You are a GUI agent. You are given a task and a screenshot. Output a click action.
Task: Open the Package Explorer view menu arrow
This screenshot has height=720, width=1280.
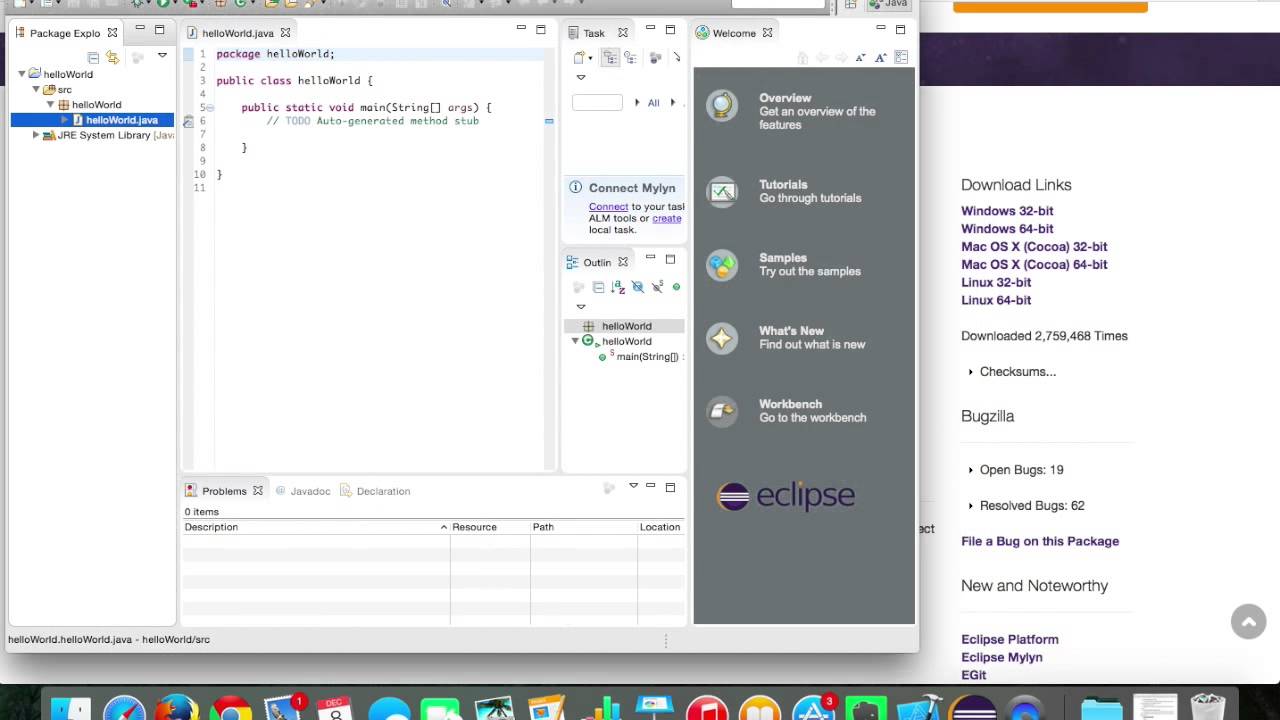tap(162, 57)
